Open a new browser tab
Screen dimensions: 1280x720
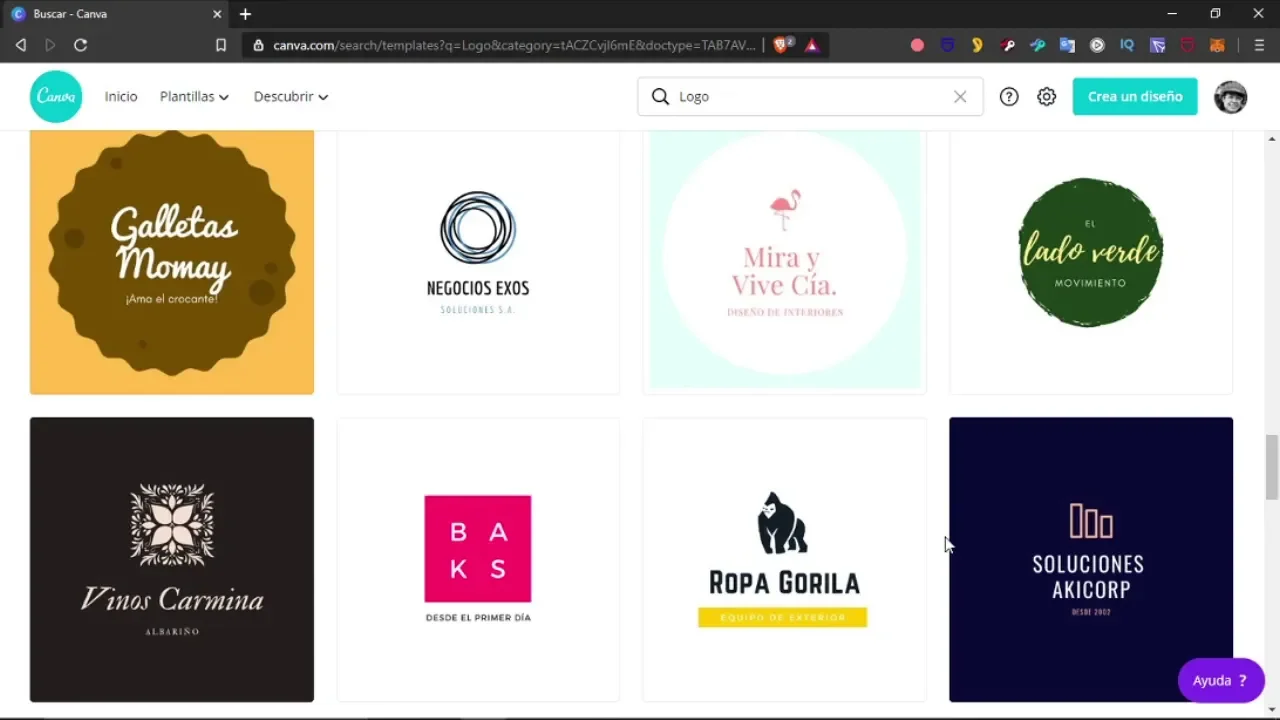click(x=245, y=14)
